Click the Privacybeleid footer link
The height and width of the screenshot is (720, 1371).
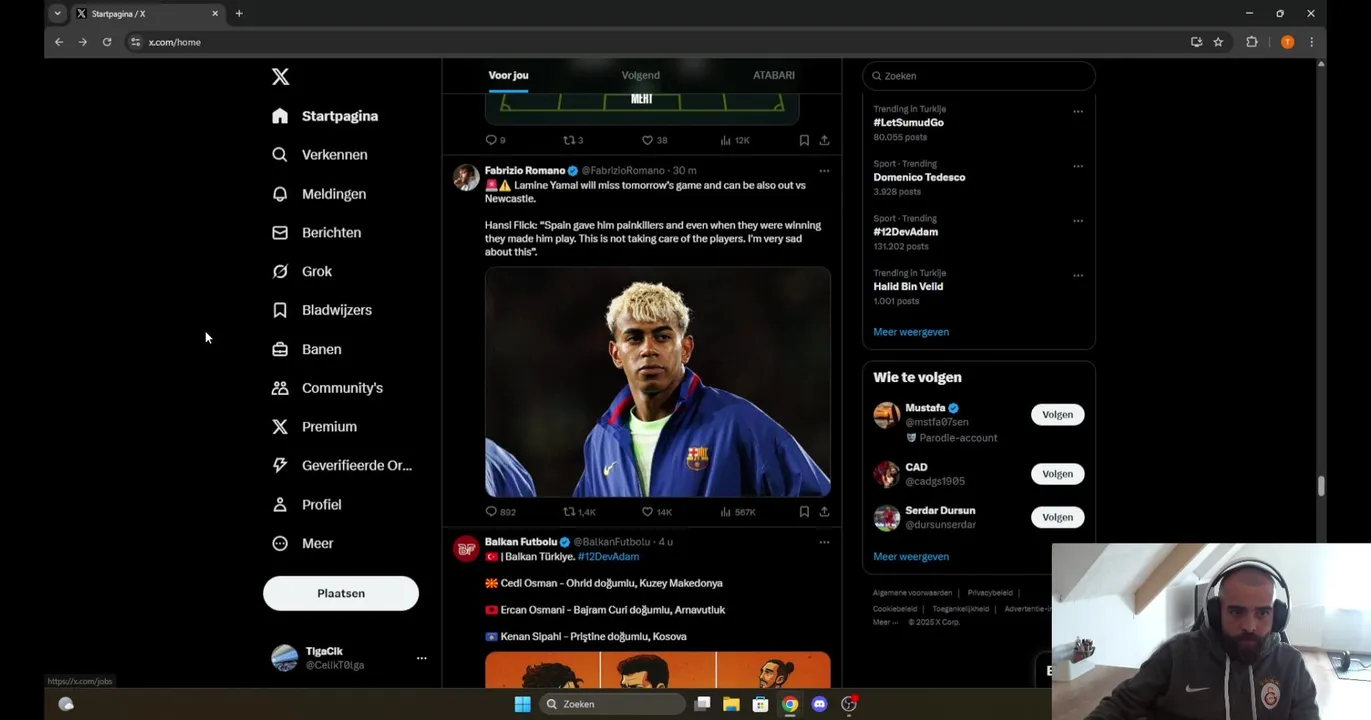pos(990,593)
